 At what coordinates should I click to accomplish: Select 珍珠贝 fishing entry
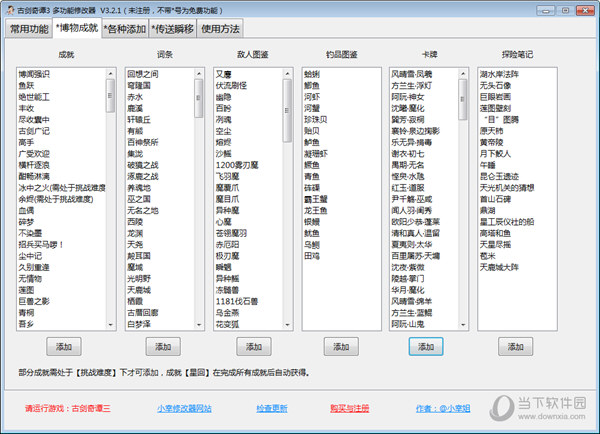point(316,119)
